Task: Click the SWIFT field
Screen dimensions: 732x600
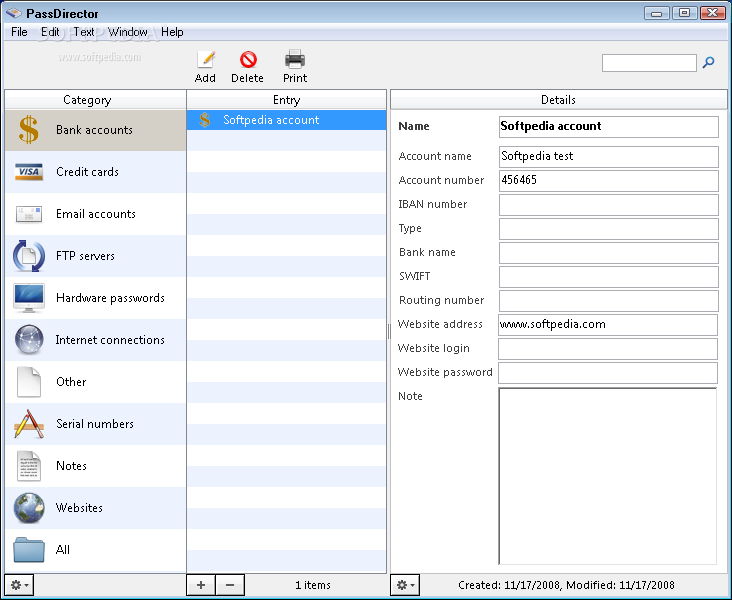Action: coord(609,277)
